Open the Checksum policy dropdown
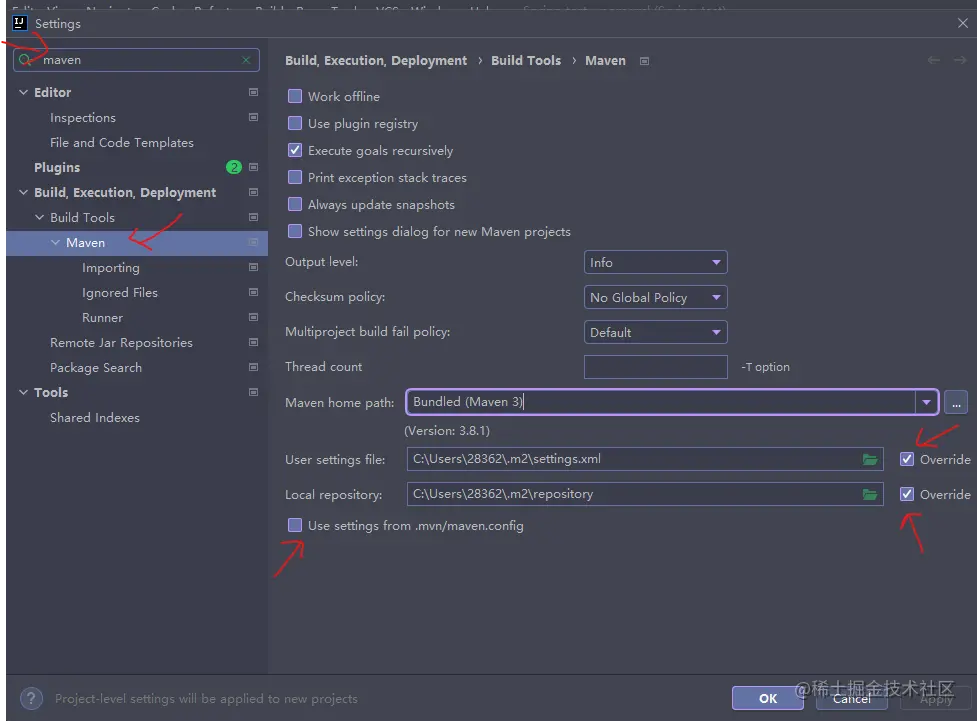This screenshot has width=977, height=721. (655, 297)
